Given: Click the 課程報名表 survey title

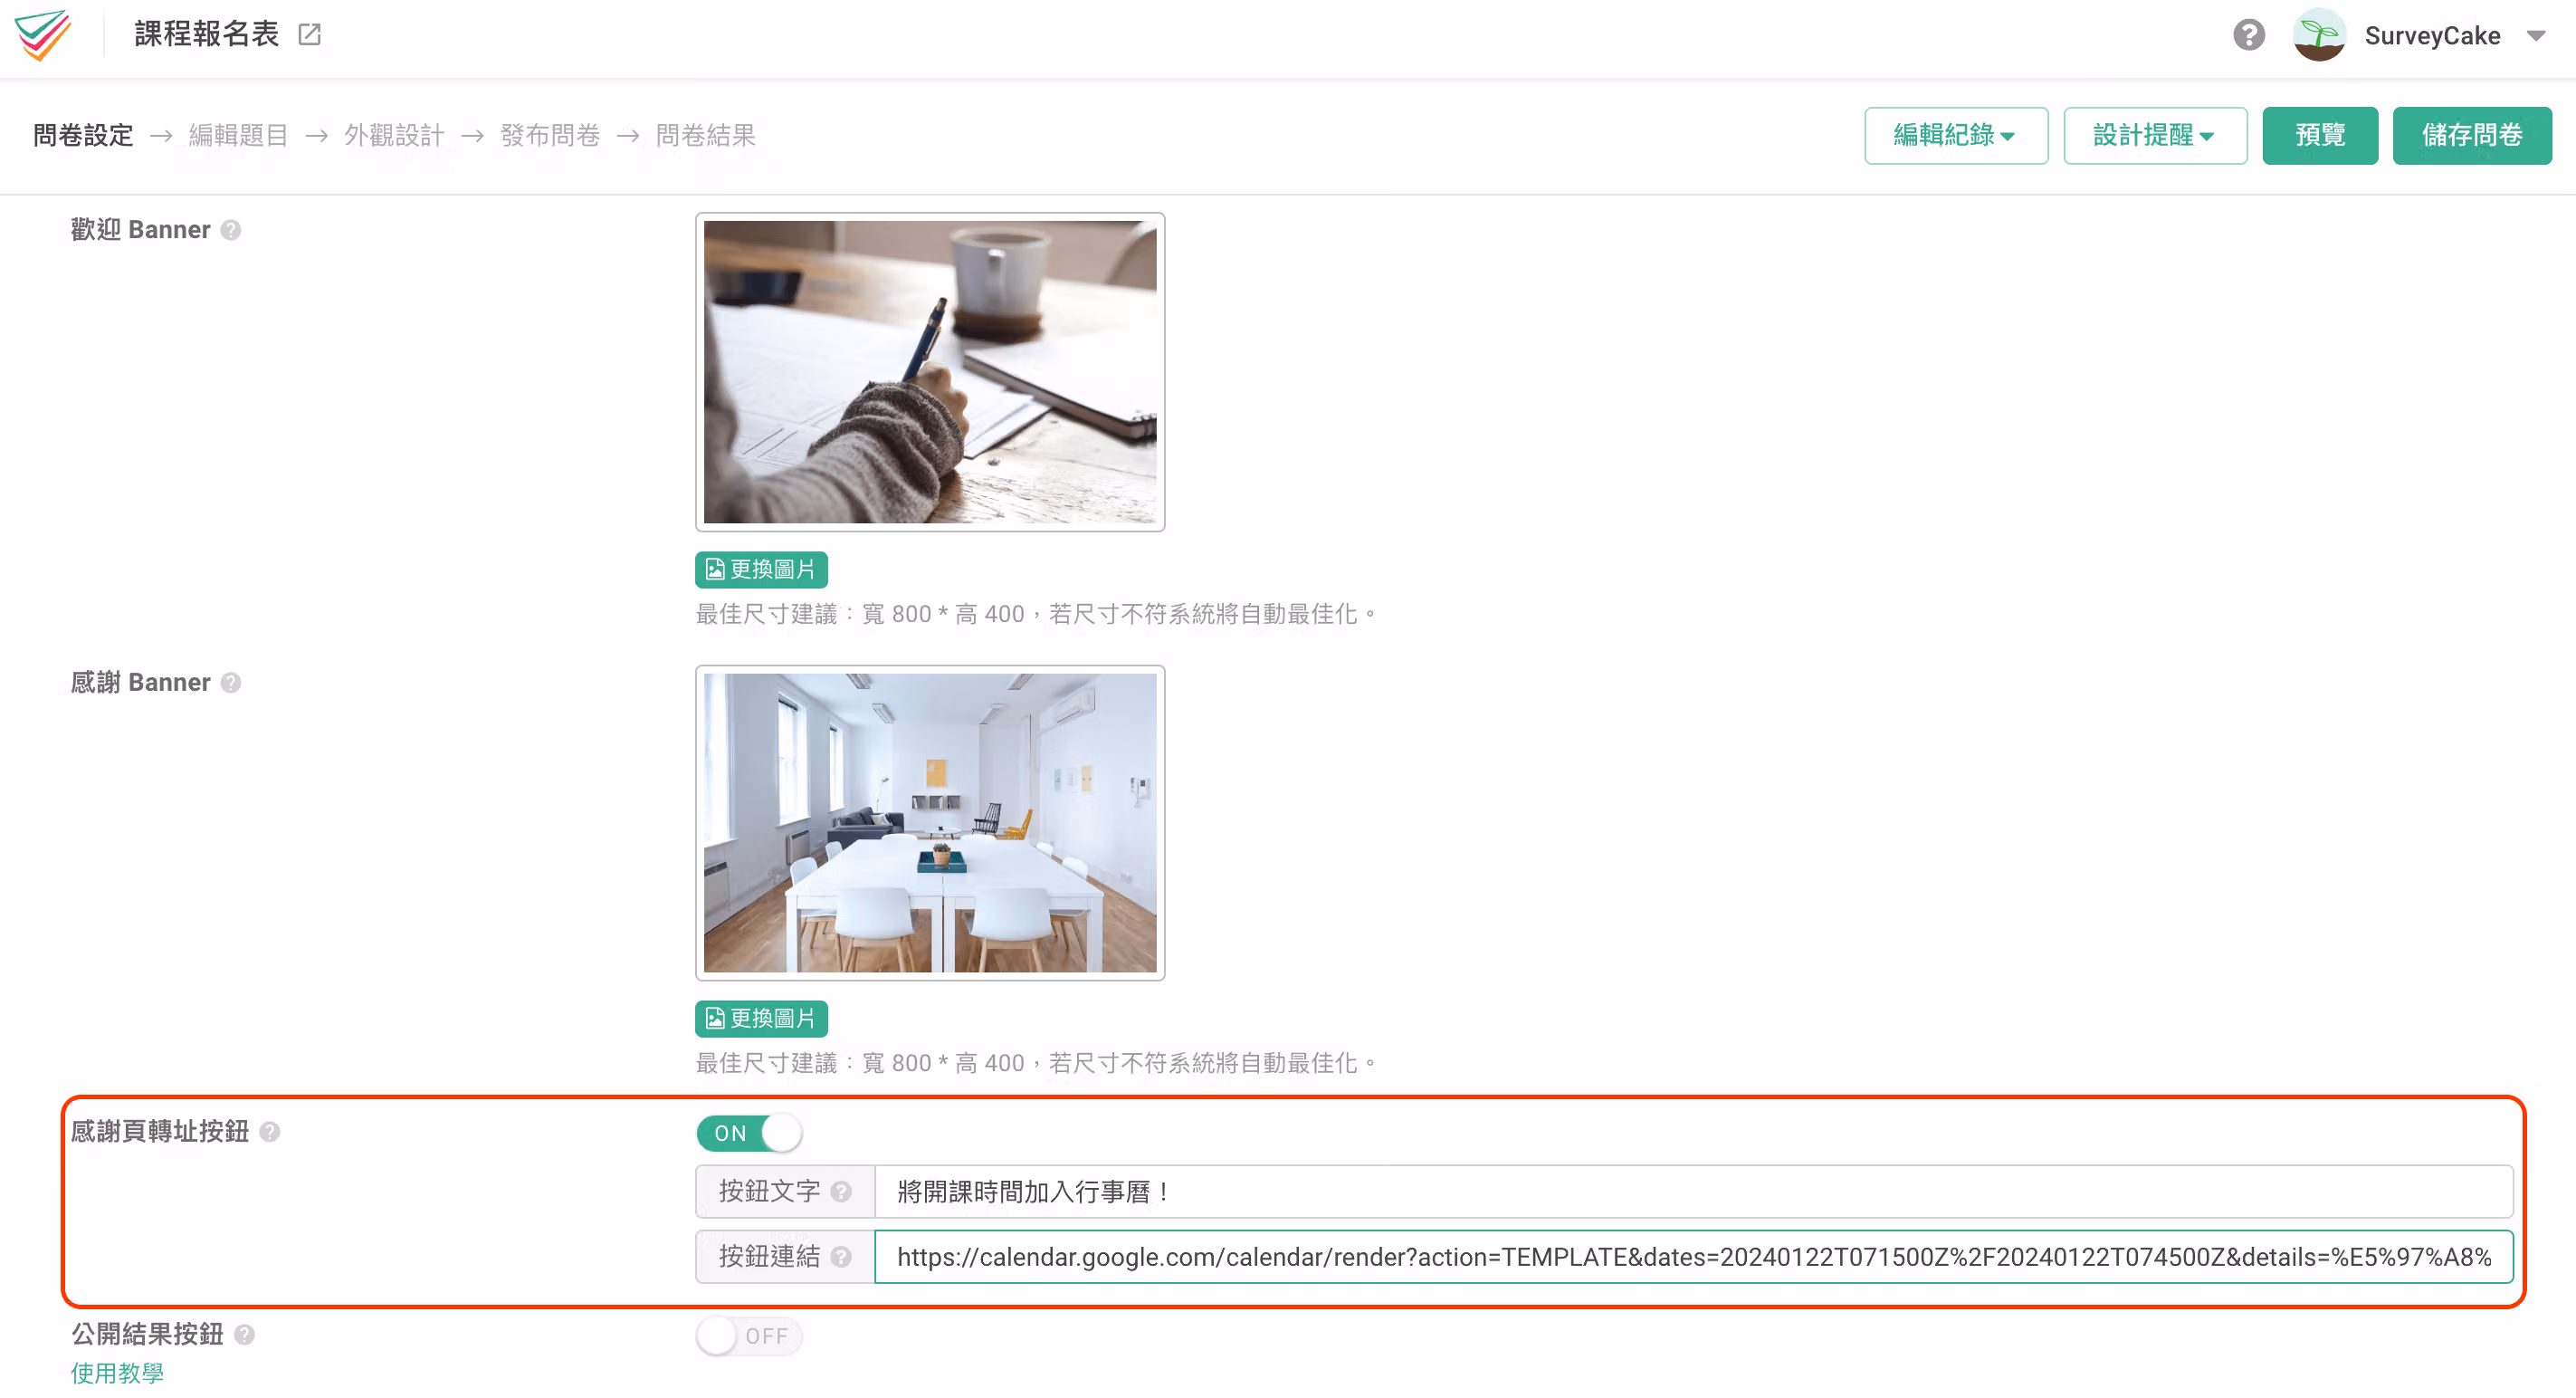Looking at the screenshot, I should click(207, 35).
